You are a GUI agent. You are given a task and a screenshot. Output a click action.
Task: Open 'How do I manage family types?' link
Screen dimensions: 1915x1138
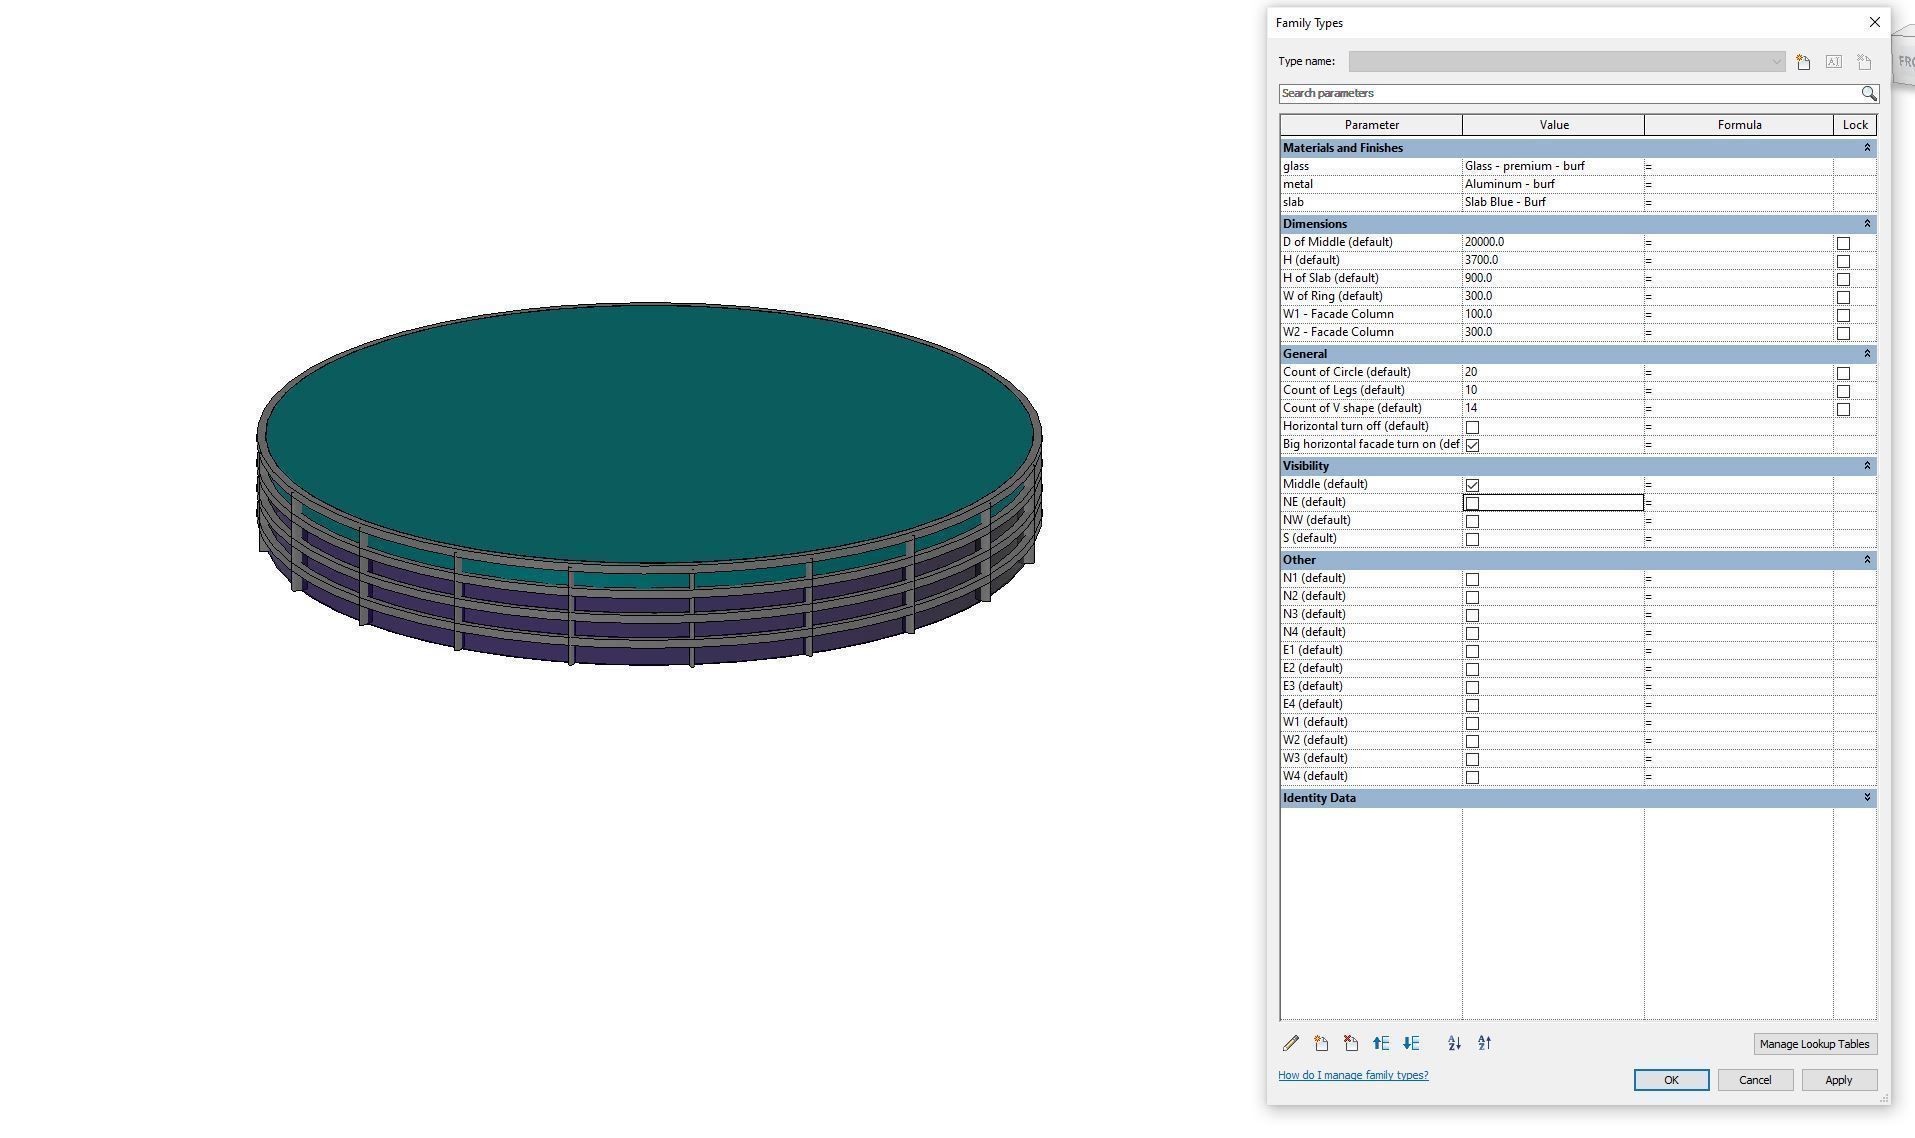coord(1353,1076)
